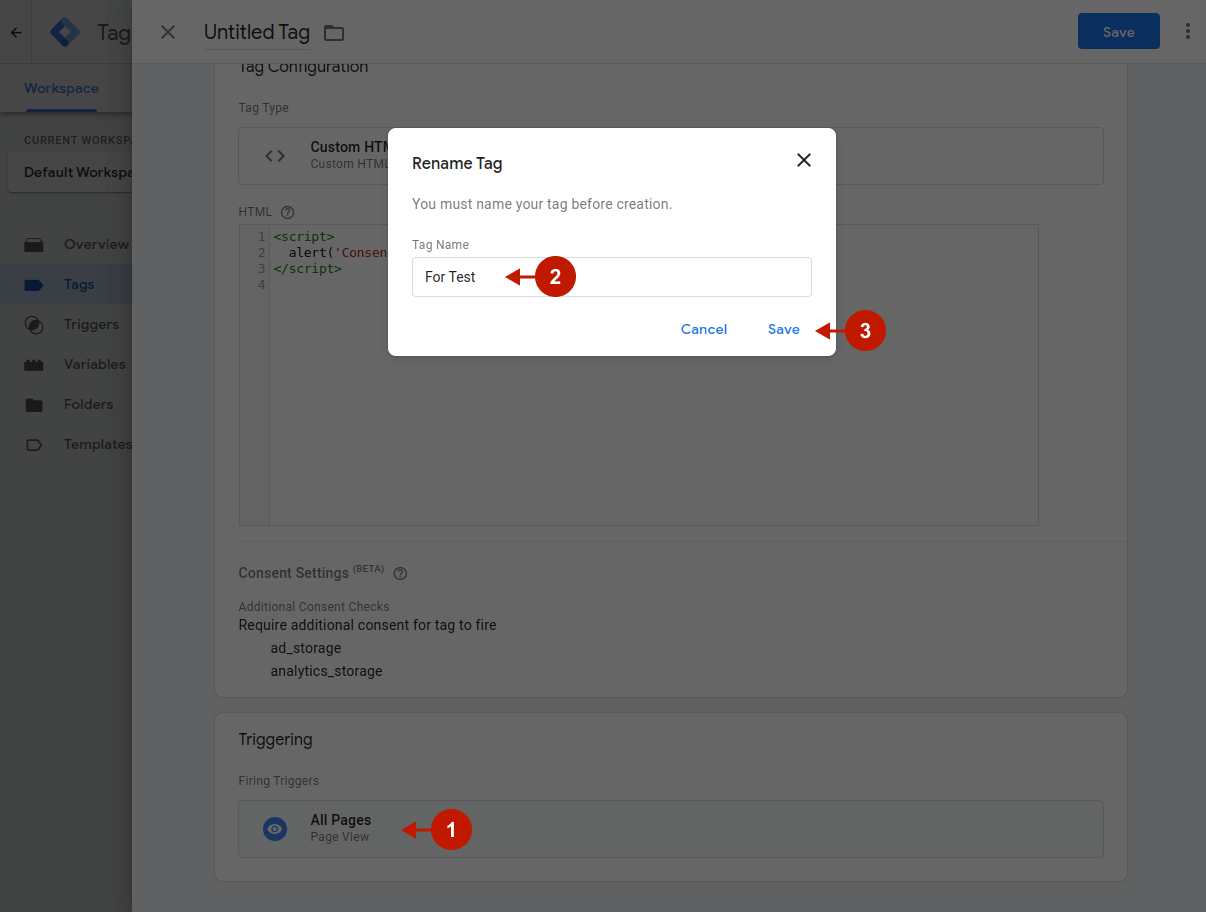Viewport: 1206px width, 912px height.
Task: Confirm rename with the dialog Save button
Action: click(784, 329)
